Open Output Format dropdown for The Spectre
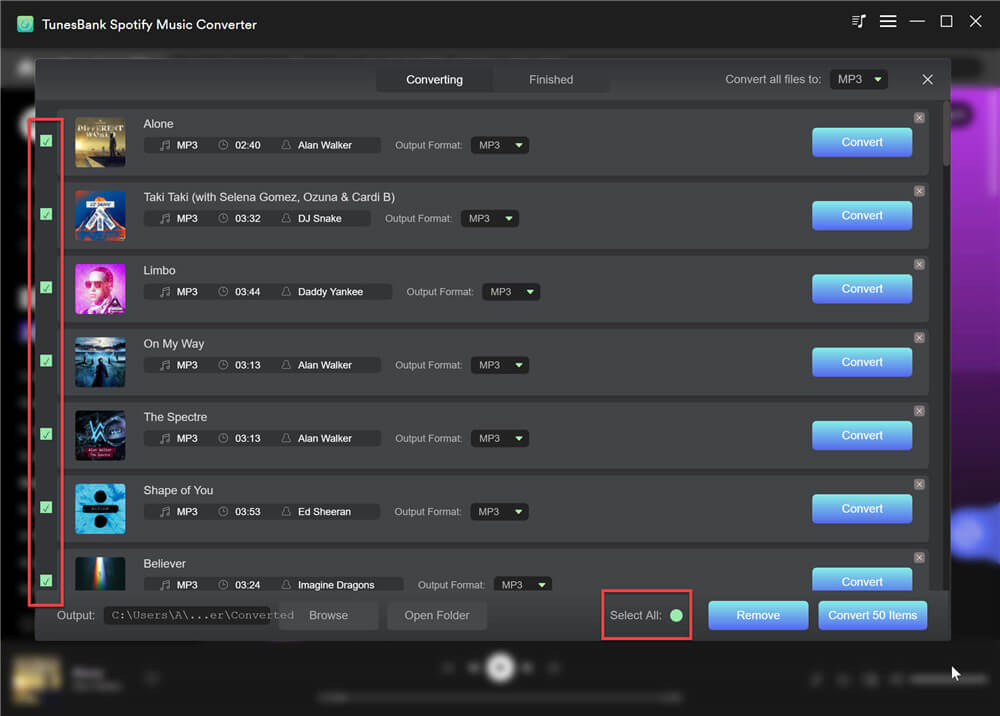This screenshot has width=1000, height=716. coord(499,439)
